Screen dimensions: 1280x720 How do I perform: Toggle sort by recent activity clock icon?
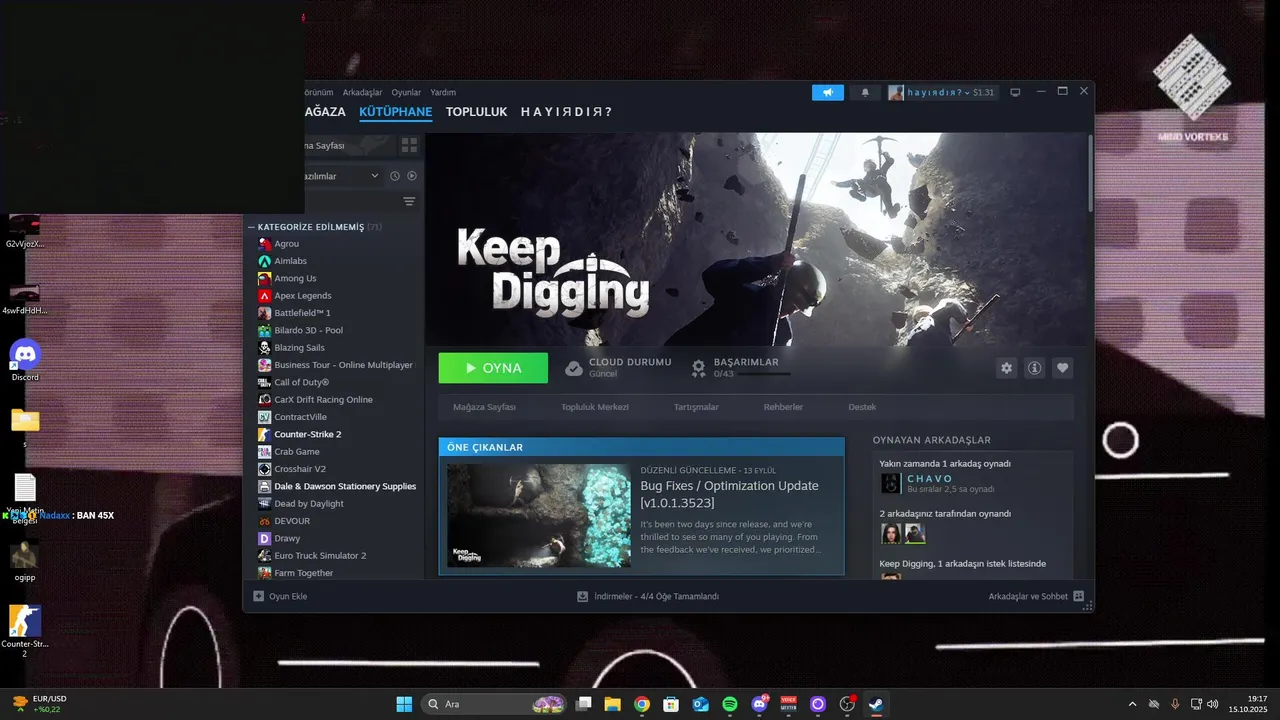(395, 176)
